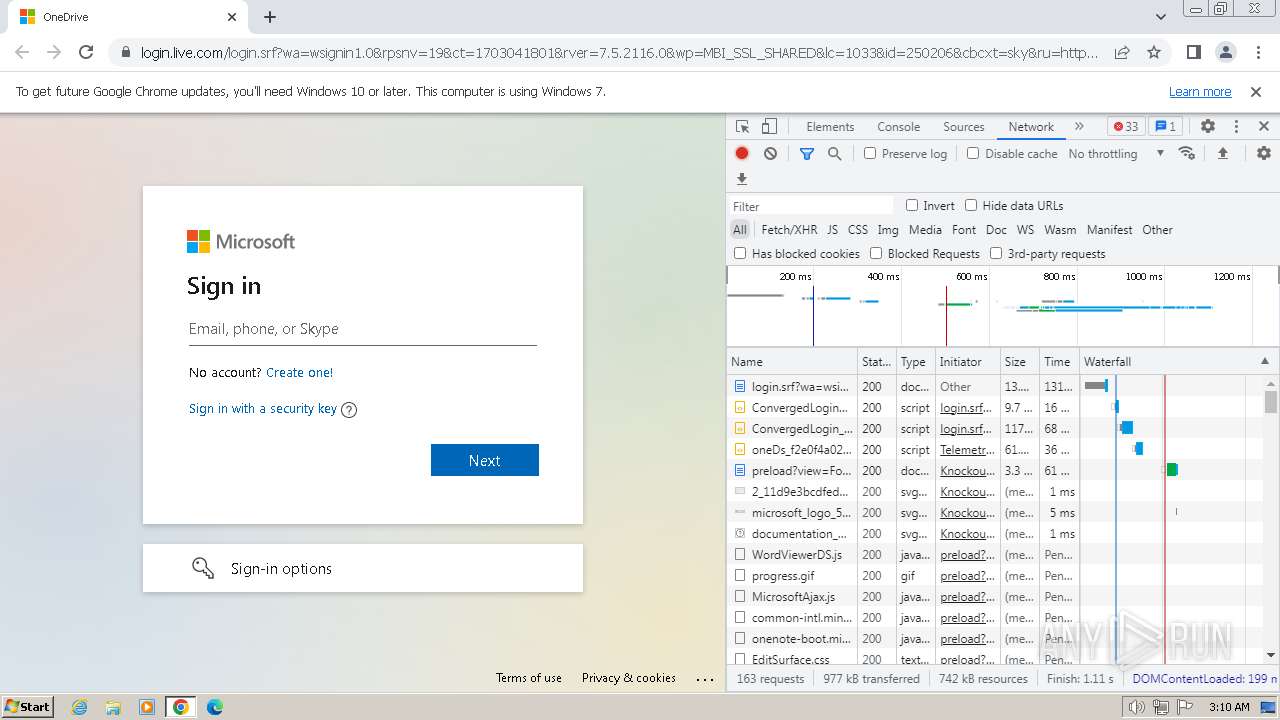
Task: Open DevTools settings gear icon
Action: [1208, 127]
